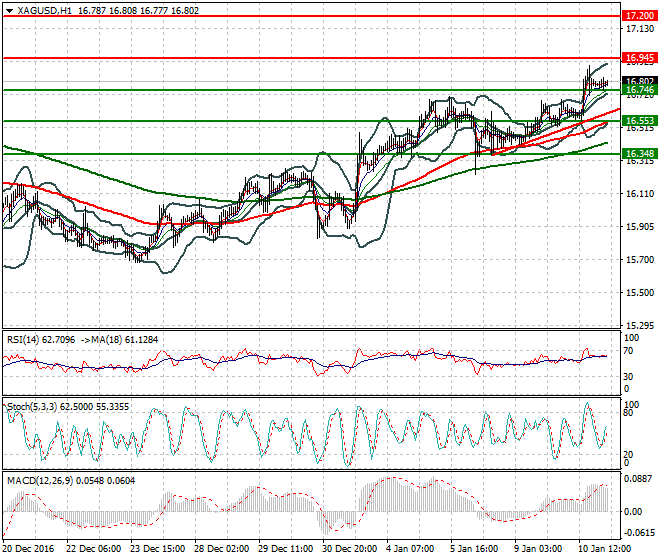The image size is (660, 560).
Task: Select the 28 Dec 02:00 time label
Action: pyautogui.click(x=221, y=549)
